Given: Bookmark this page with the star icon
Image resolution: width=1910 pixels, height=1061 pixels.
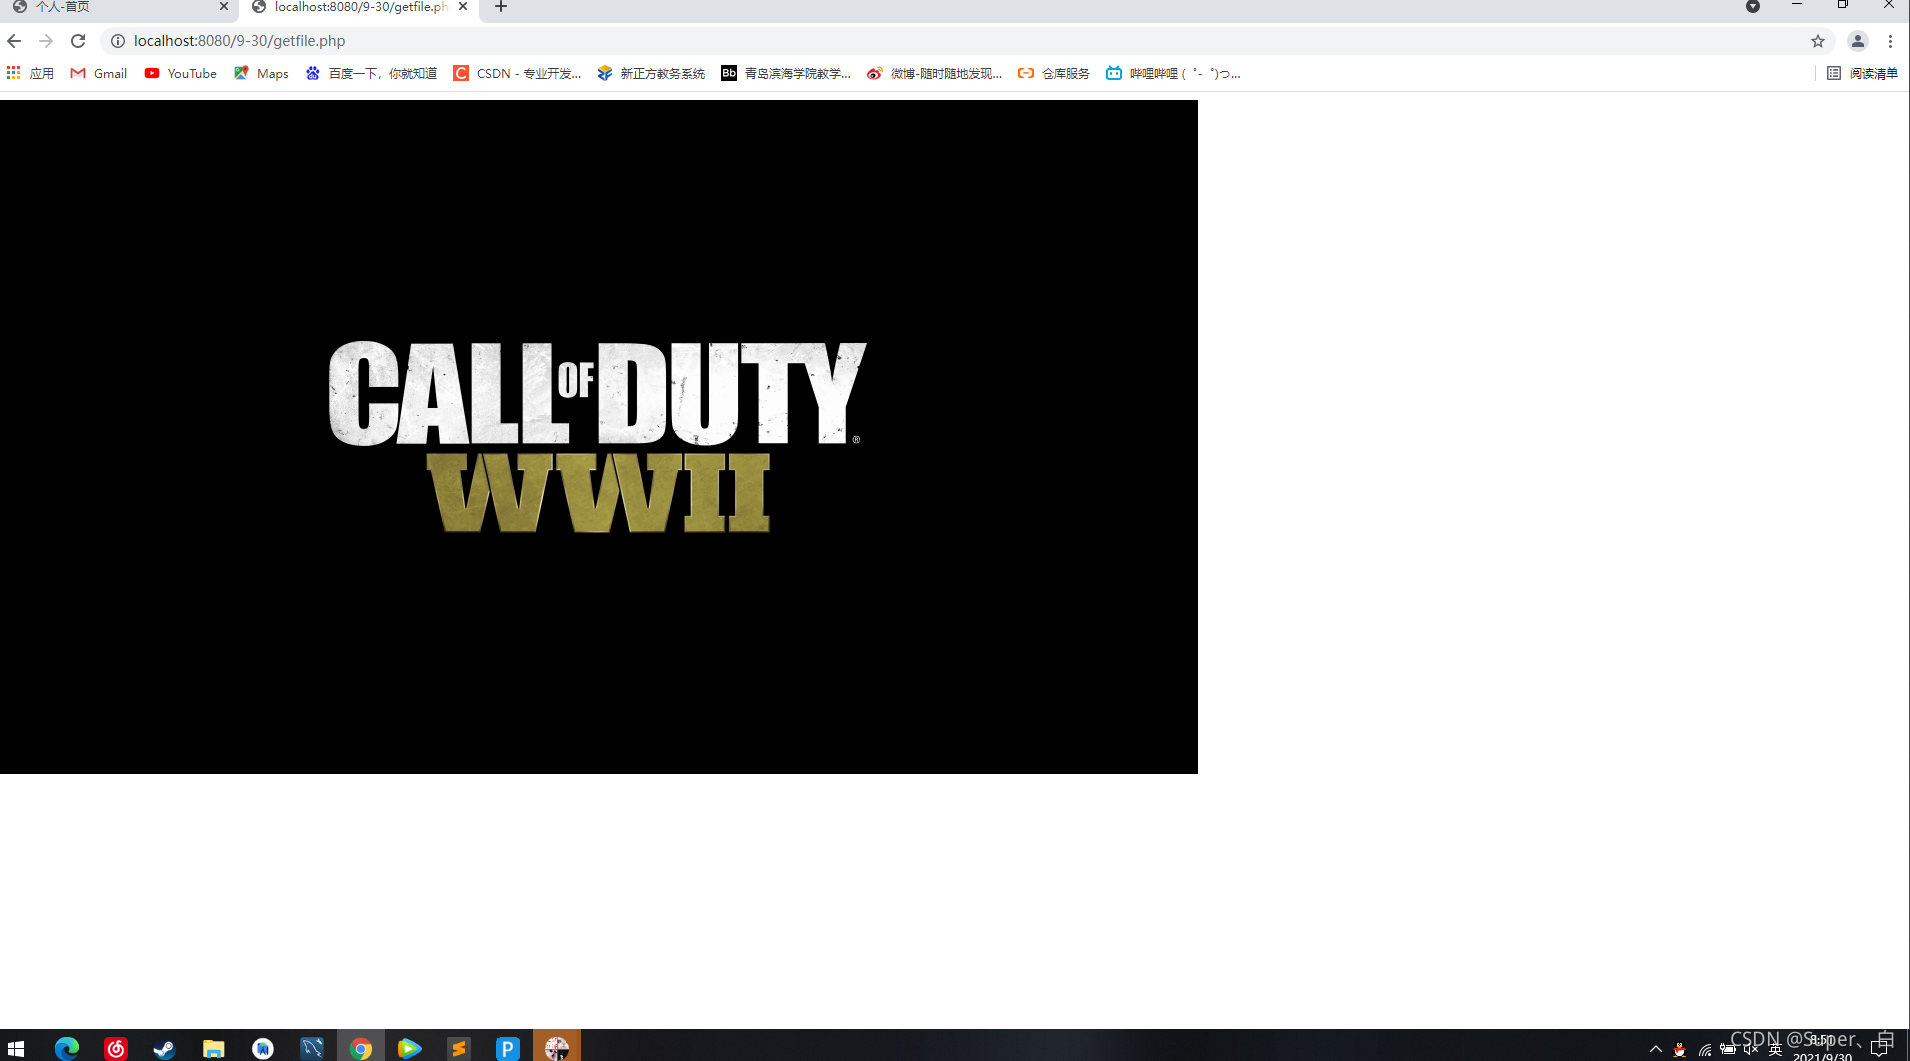Looking at the screenshot, I should coord(1817,41).
